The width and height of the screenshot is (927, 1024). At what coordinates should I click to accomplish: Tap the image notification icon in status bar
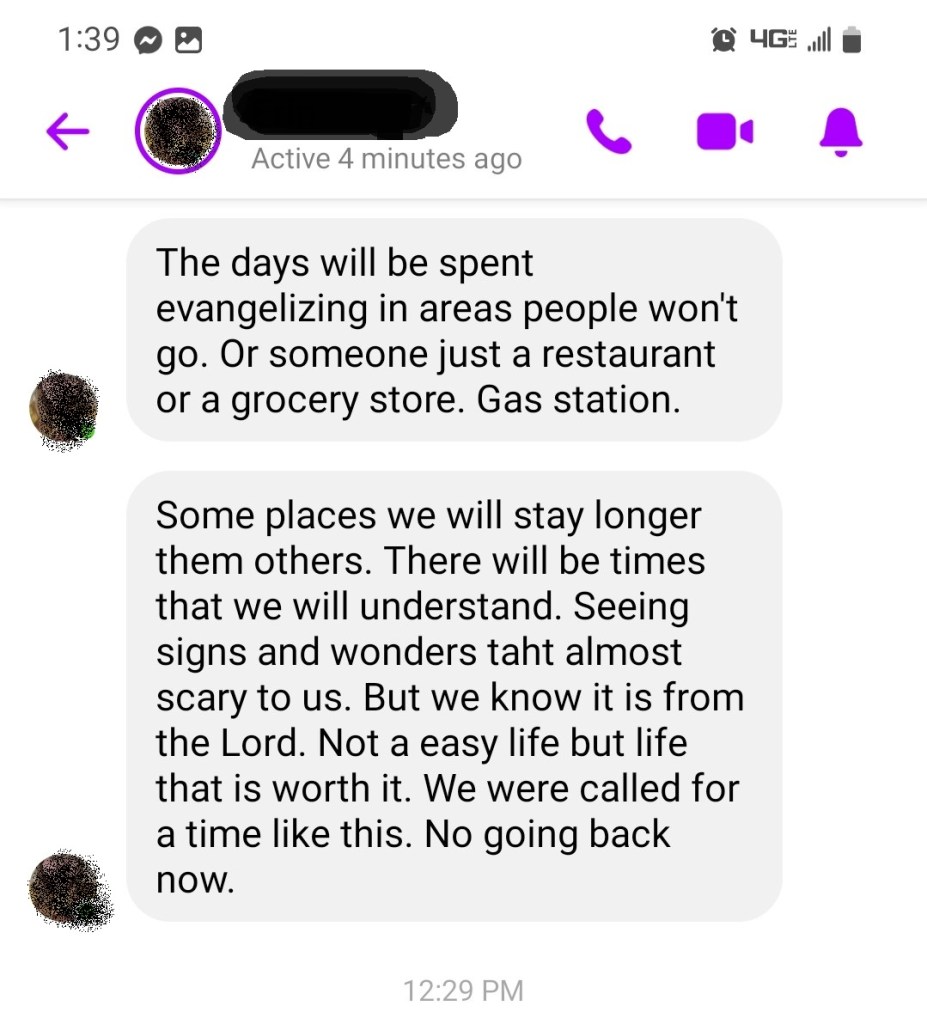(x=188, y=40)
